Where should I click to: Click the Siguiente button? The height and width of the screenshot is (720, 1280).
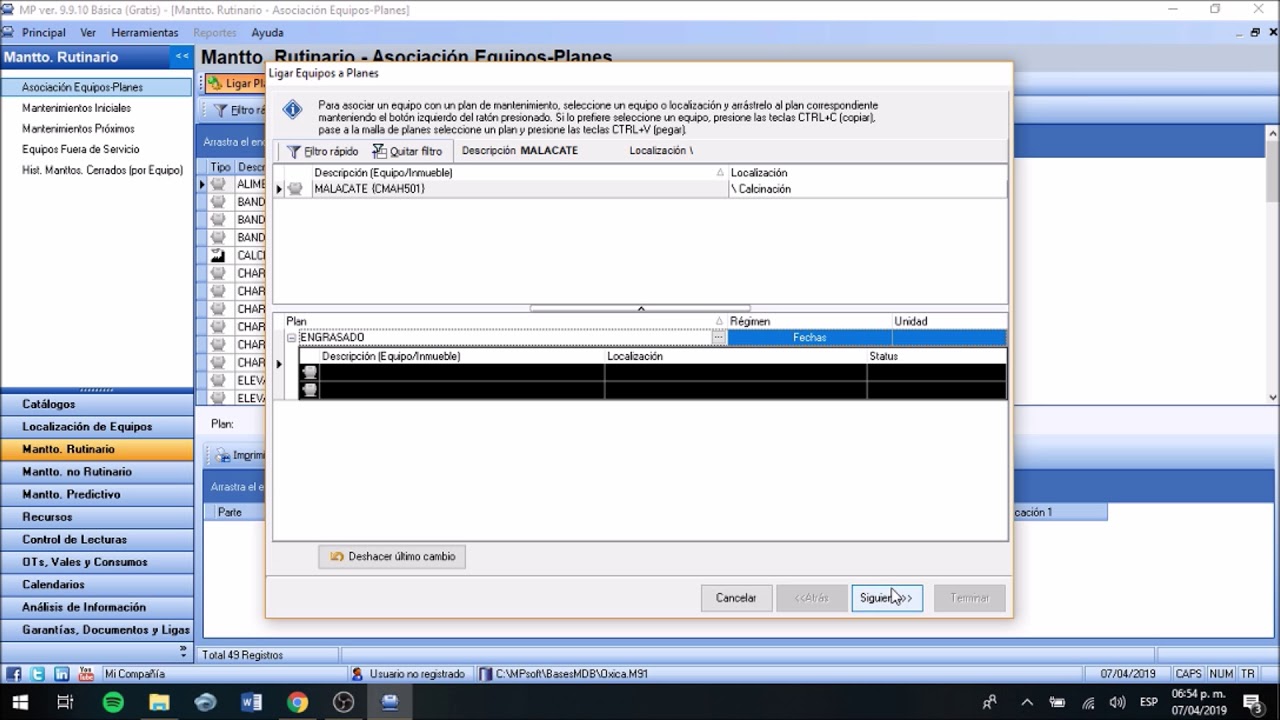click(x=886, y=598)
